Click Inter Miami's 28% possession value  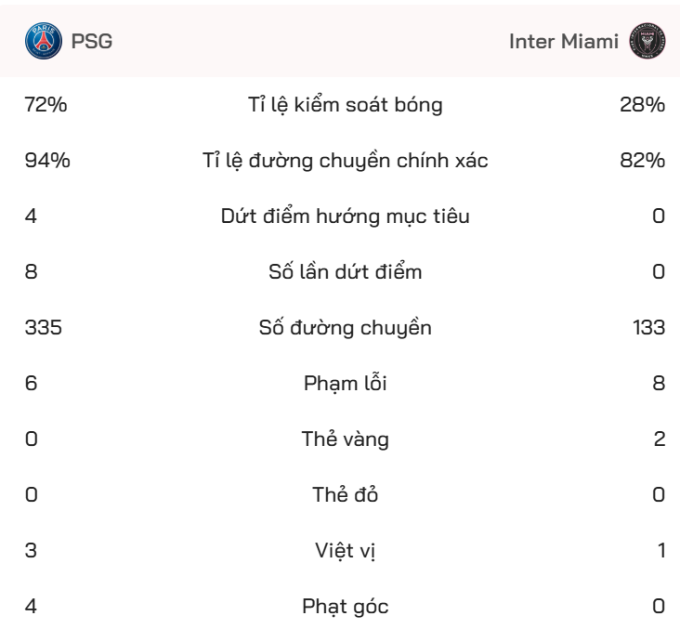coord(642,105)
